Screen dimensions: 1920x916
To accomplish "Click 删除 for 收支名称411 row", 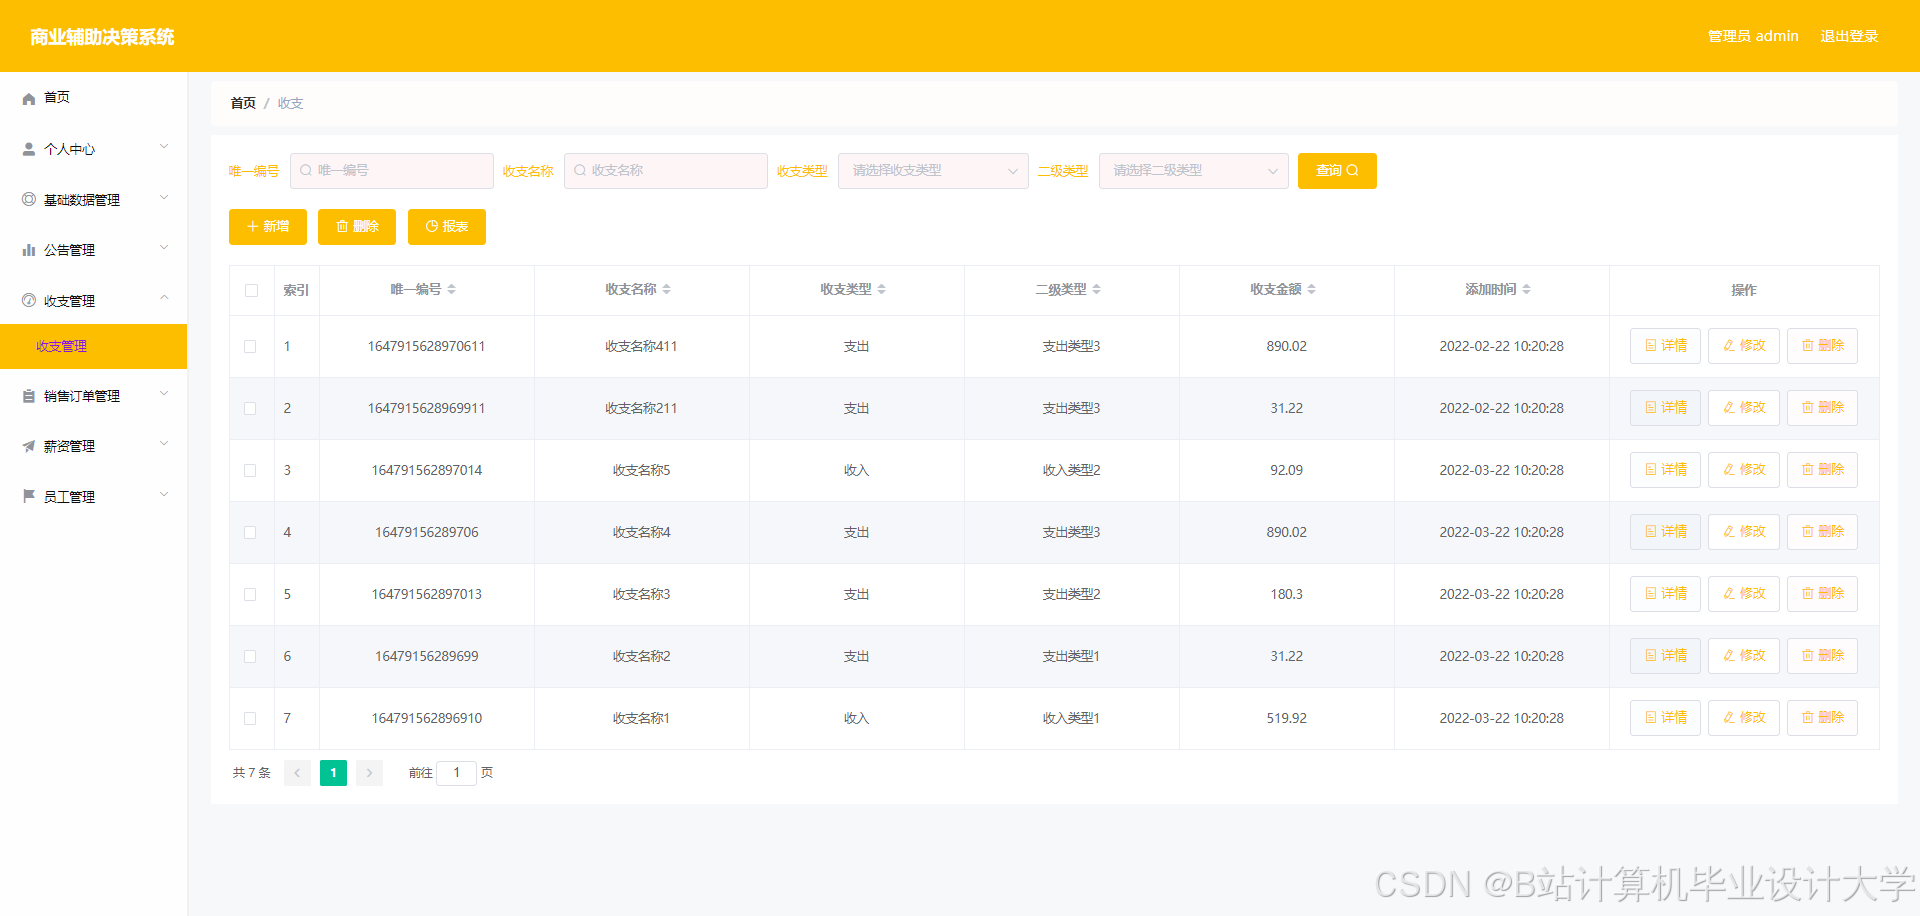I will point(1822,346).
